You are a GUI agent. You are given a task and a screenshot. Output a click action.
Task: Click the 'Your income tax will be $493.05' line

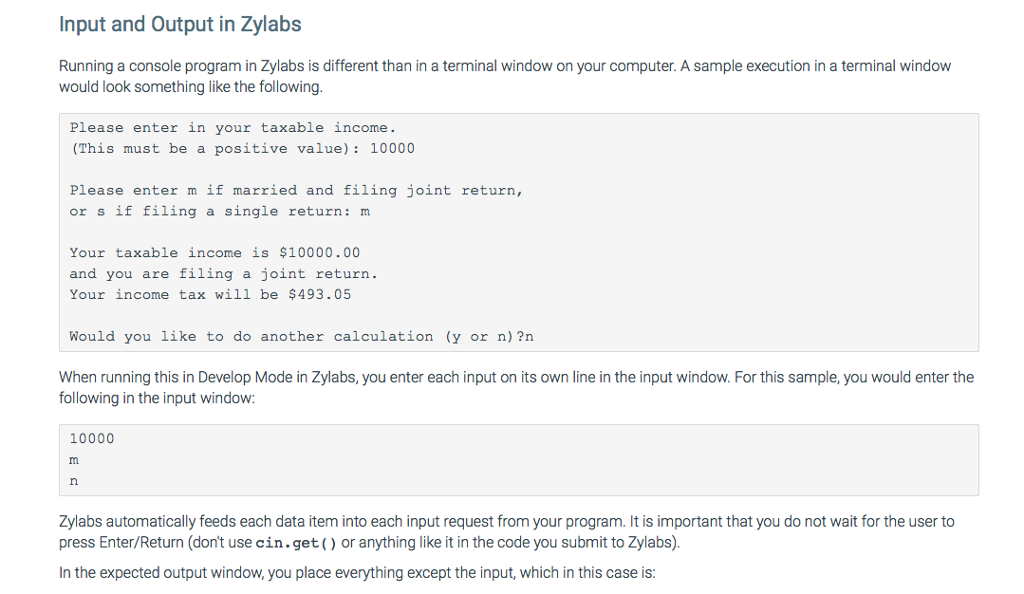pyautogui.click(x=210, y=295)
